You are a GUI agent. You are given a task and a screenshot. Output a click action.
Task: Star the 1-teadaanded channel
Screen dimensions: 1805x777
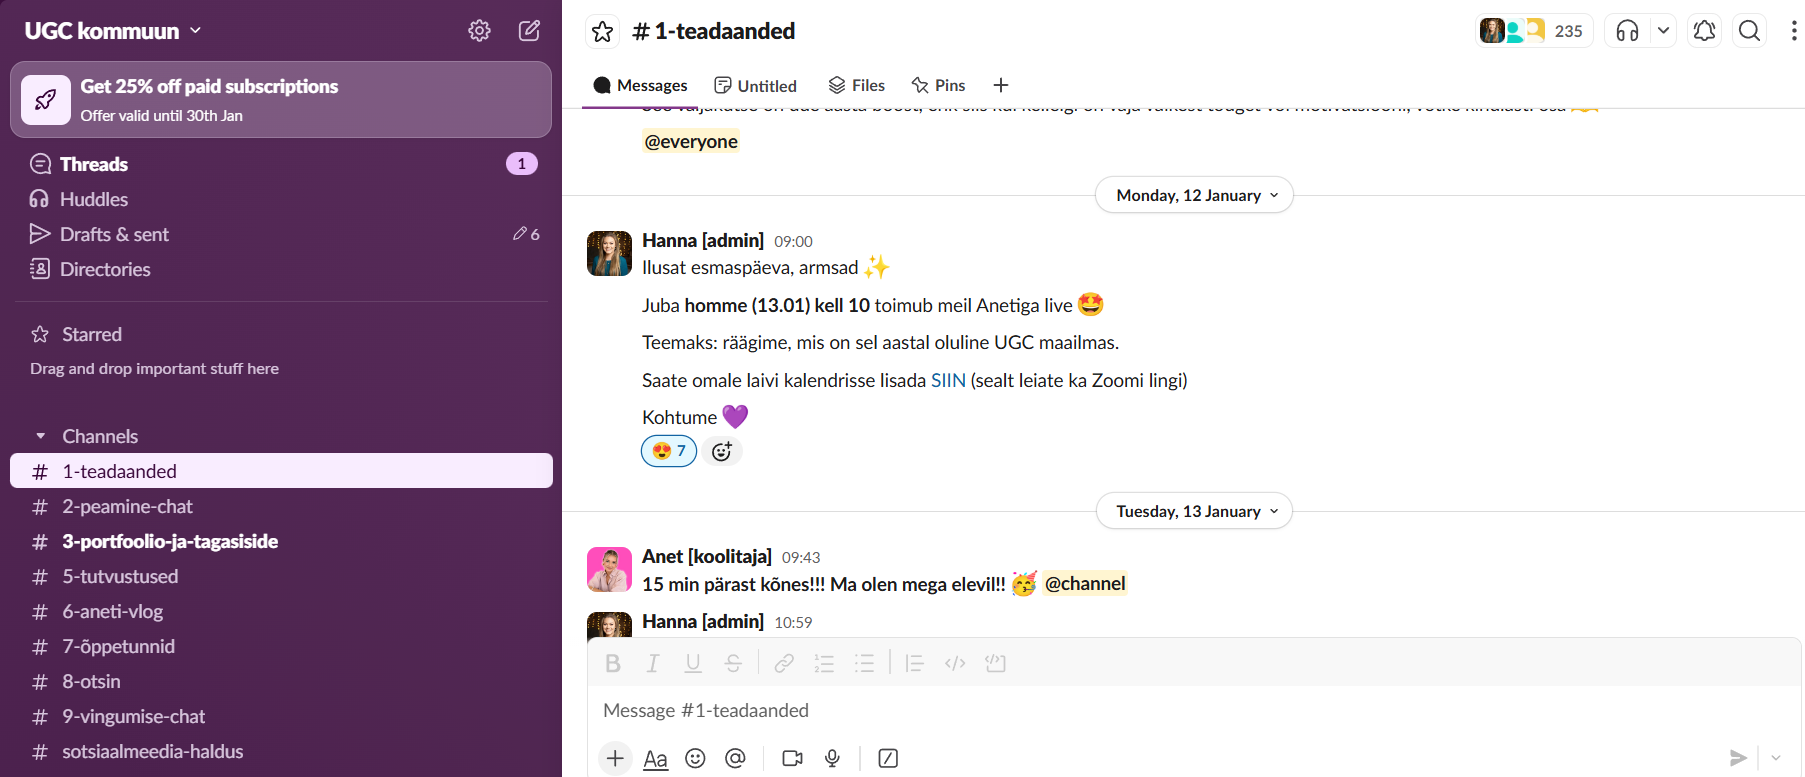coord(602,32)
